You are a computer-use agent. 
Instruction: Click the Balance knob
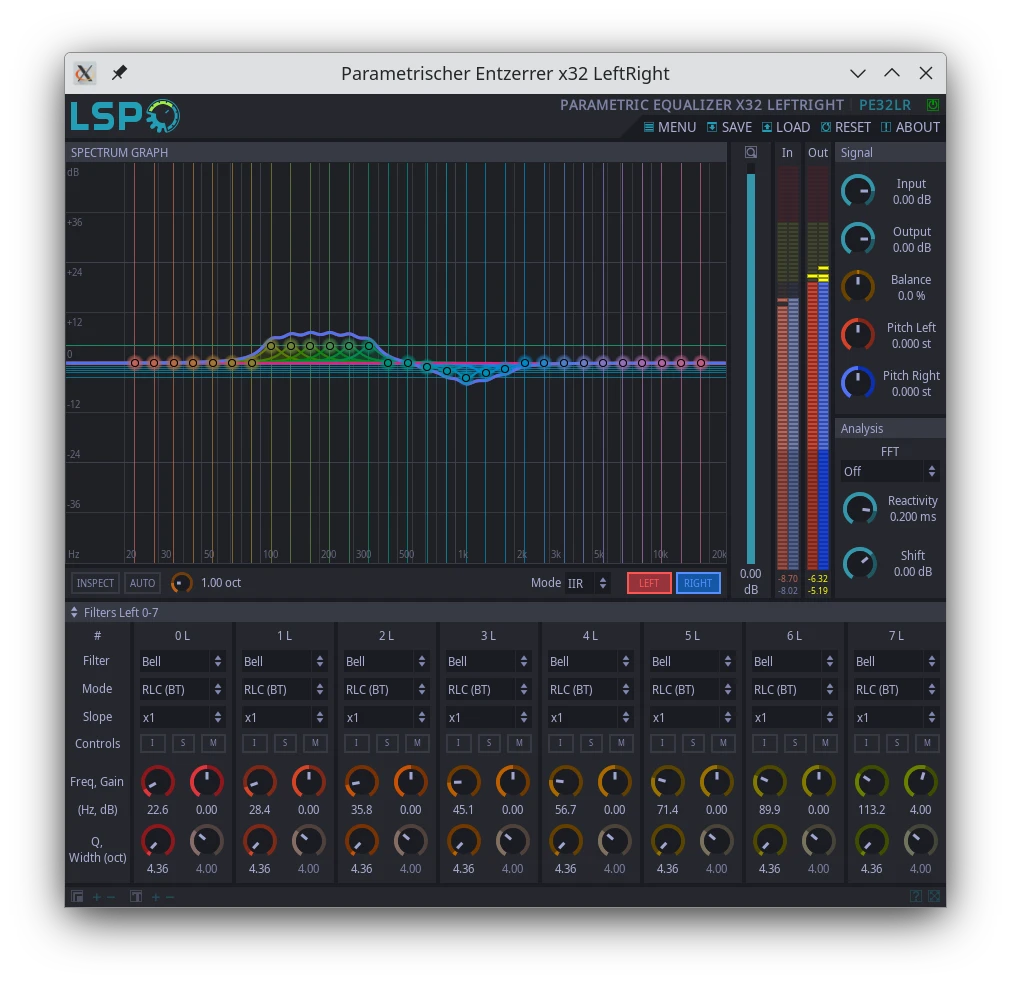coord(858,287)
